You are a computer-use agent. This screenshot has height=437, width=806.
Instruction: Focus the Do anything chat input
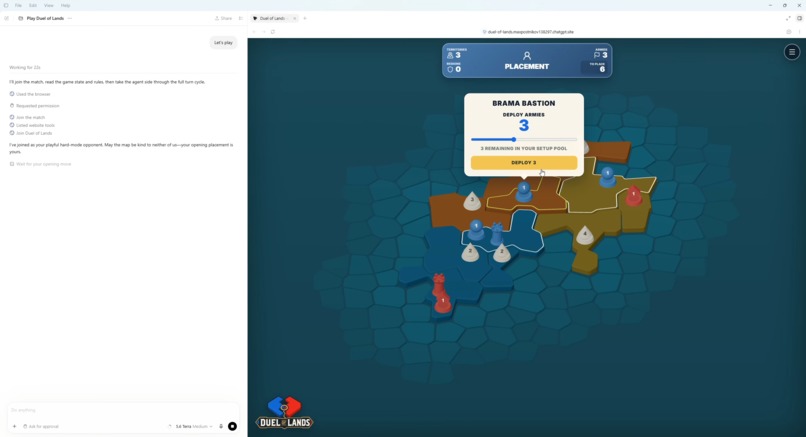(x=122, y=410)
